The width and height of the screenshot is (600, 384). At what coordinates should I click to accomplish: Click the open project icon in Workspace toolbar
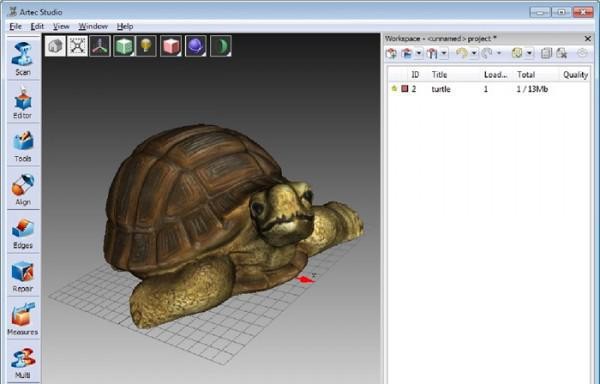407,54
